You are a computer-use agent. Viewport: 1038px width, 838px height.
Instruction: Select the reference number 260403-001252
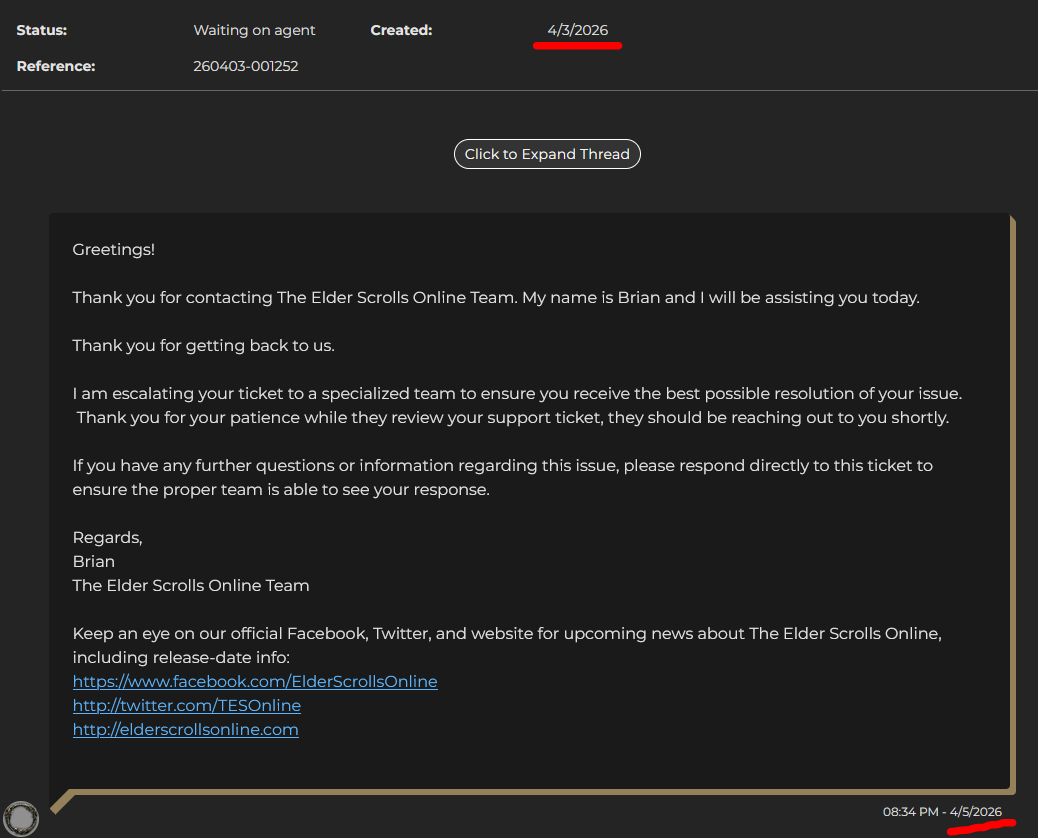point(246,66)
